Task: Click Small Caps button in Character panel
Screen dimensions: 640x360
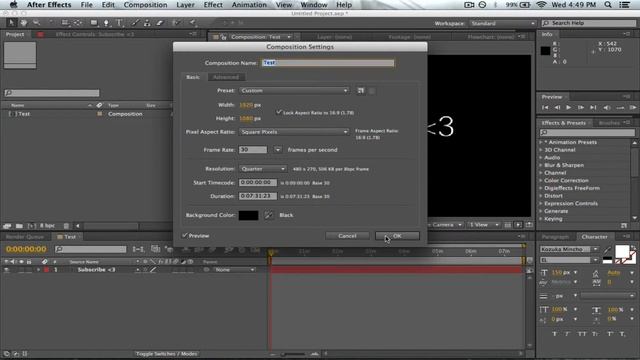Action: [x=596, y=334]
